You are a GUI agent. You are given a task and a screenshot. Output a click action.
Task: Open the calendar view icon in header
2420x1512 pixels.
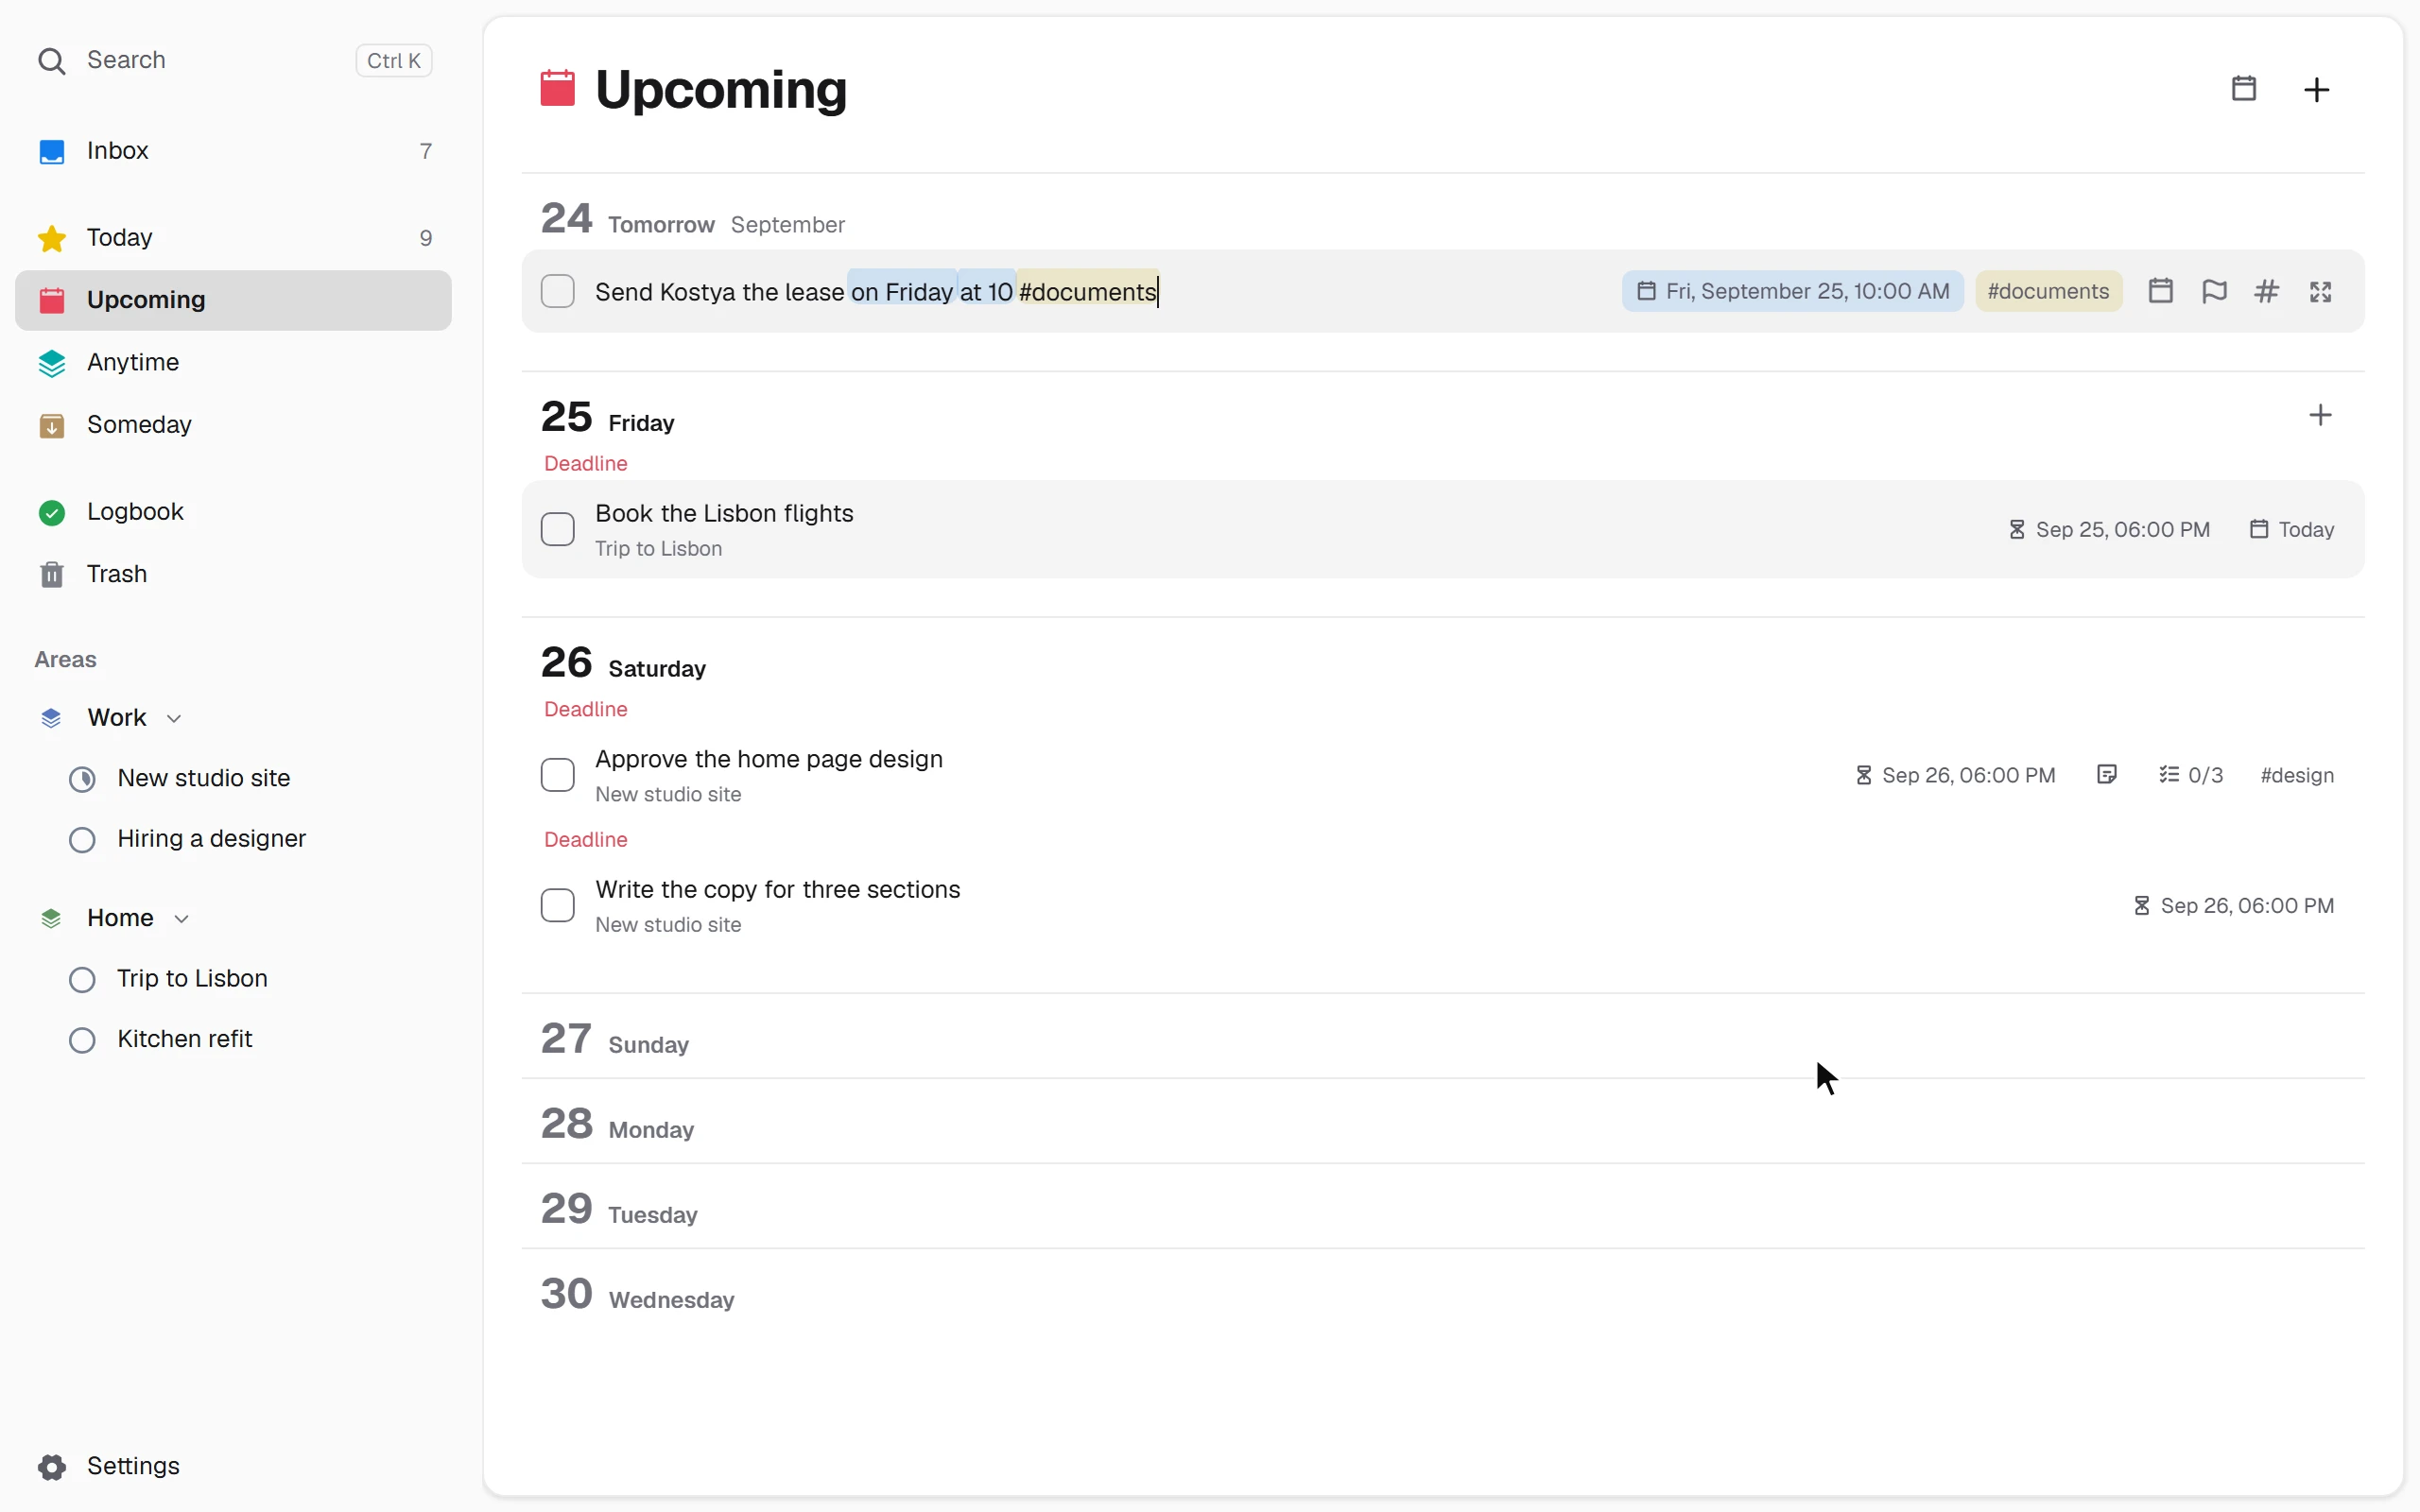2243,89
